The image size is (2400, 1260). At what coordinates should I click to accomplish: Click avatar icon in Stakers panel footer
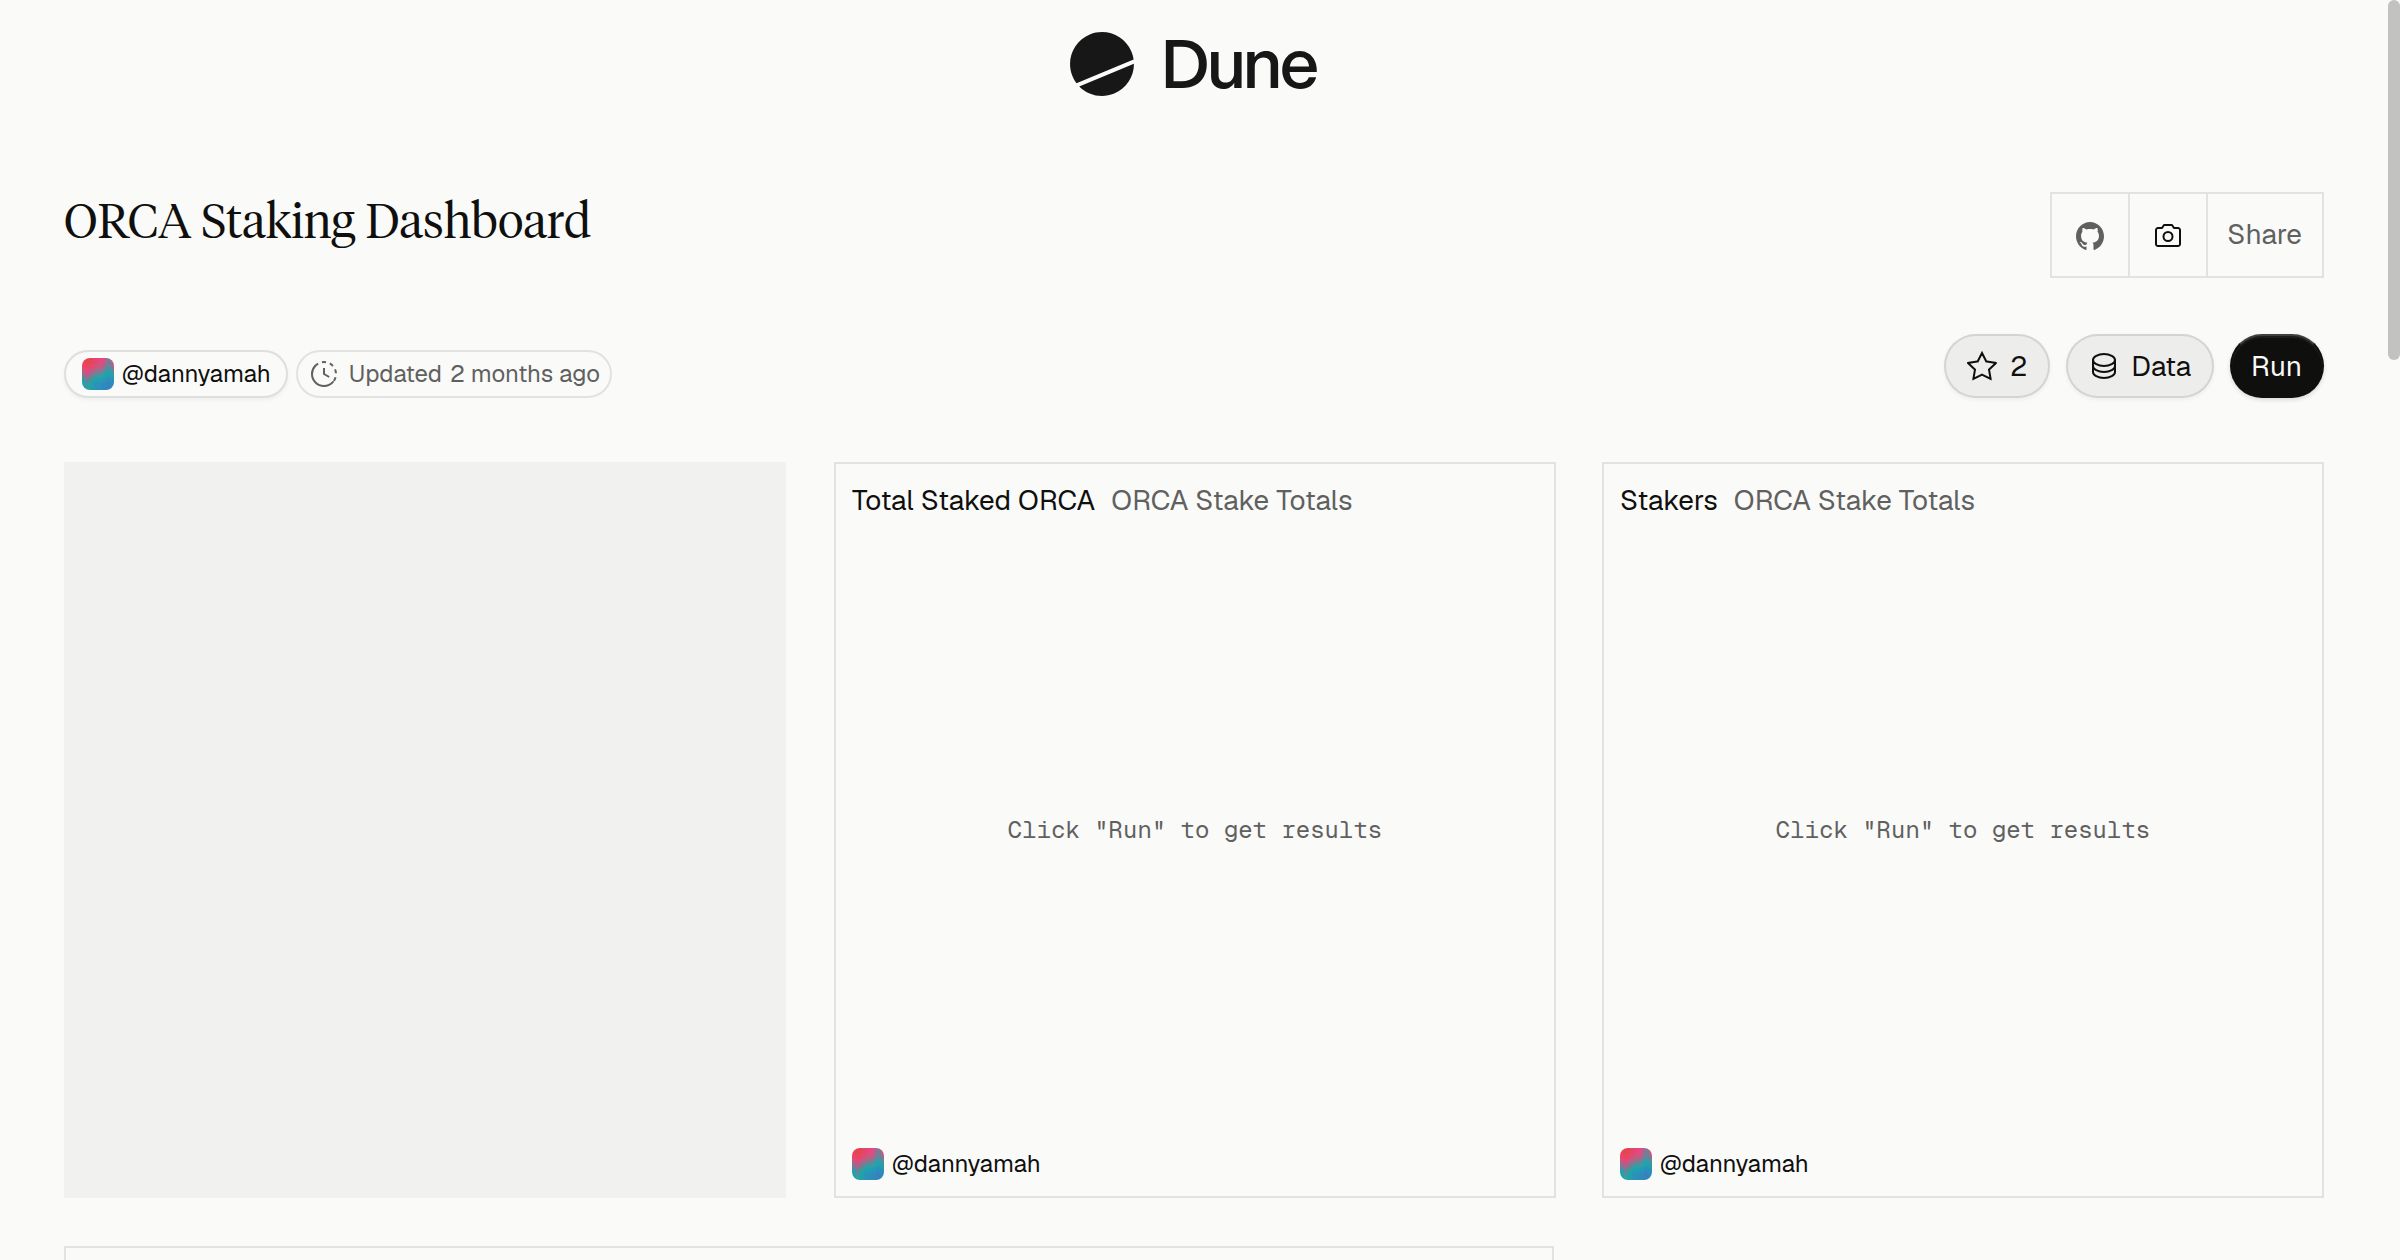1636,1164
